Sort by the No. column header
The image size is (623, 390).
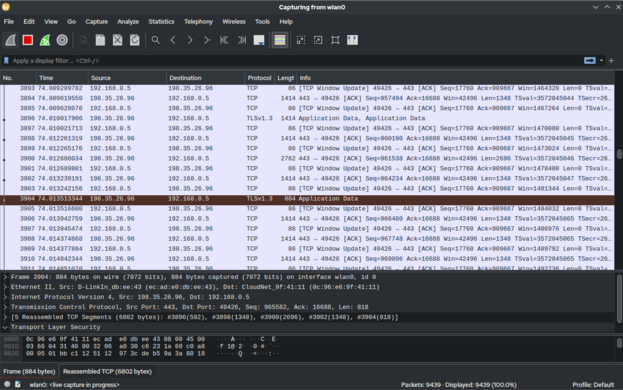click(x=18, y=78)
